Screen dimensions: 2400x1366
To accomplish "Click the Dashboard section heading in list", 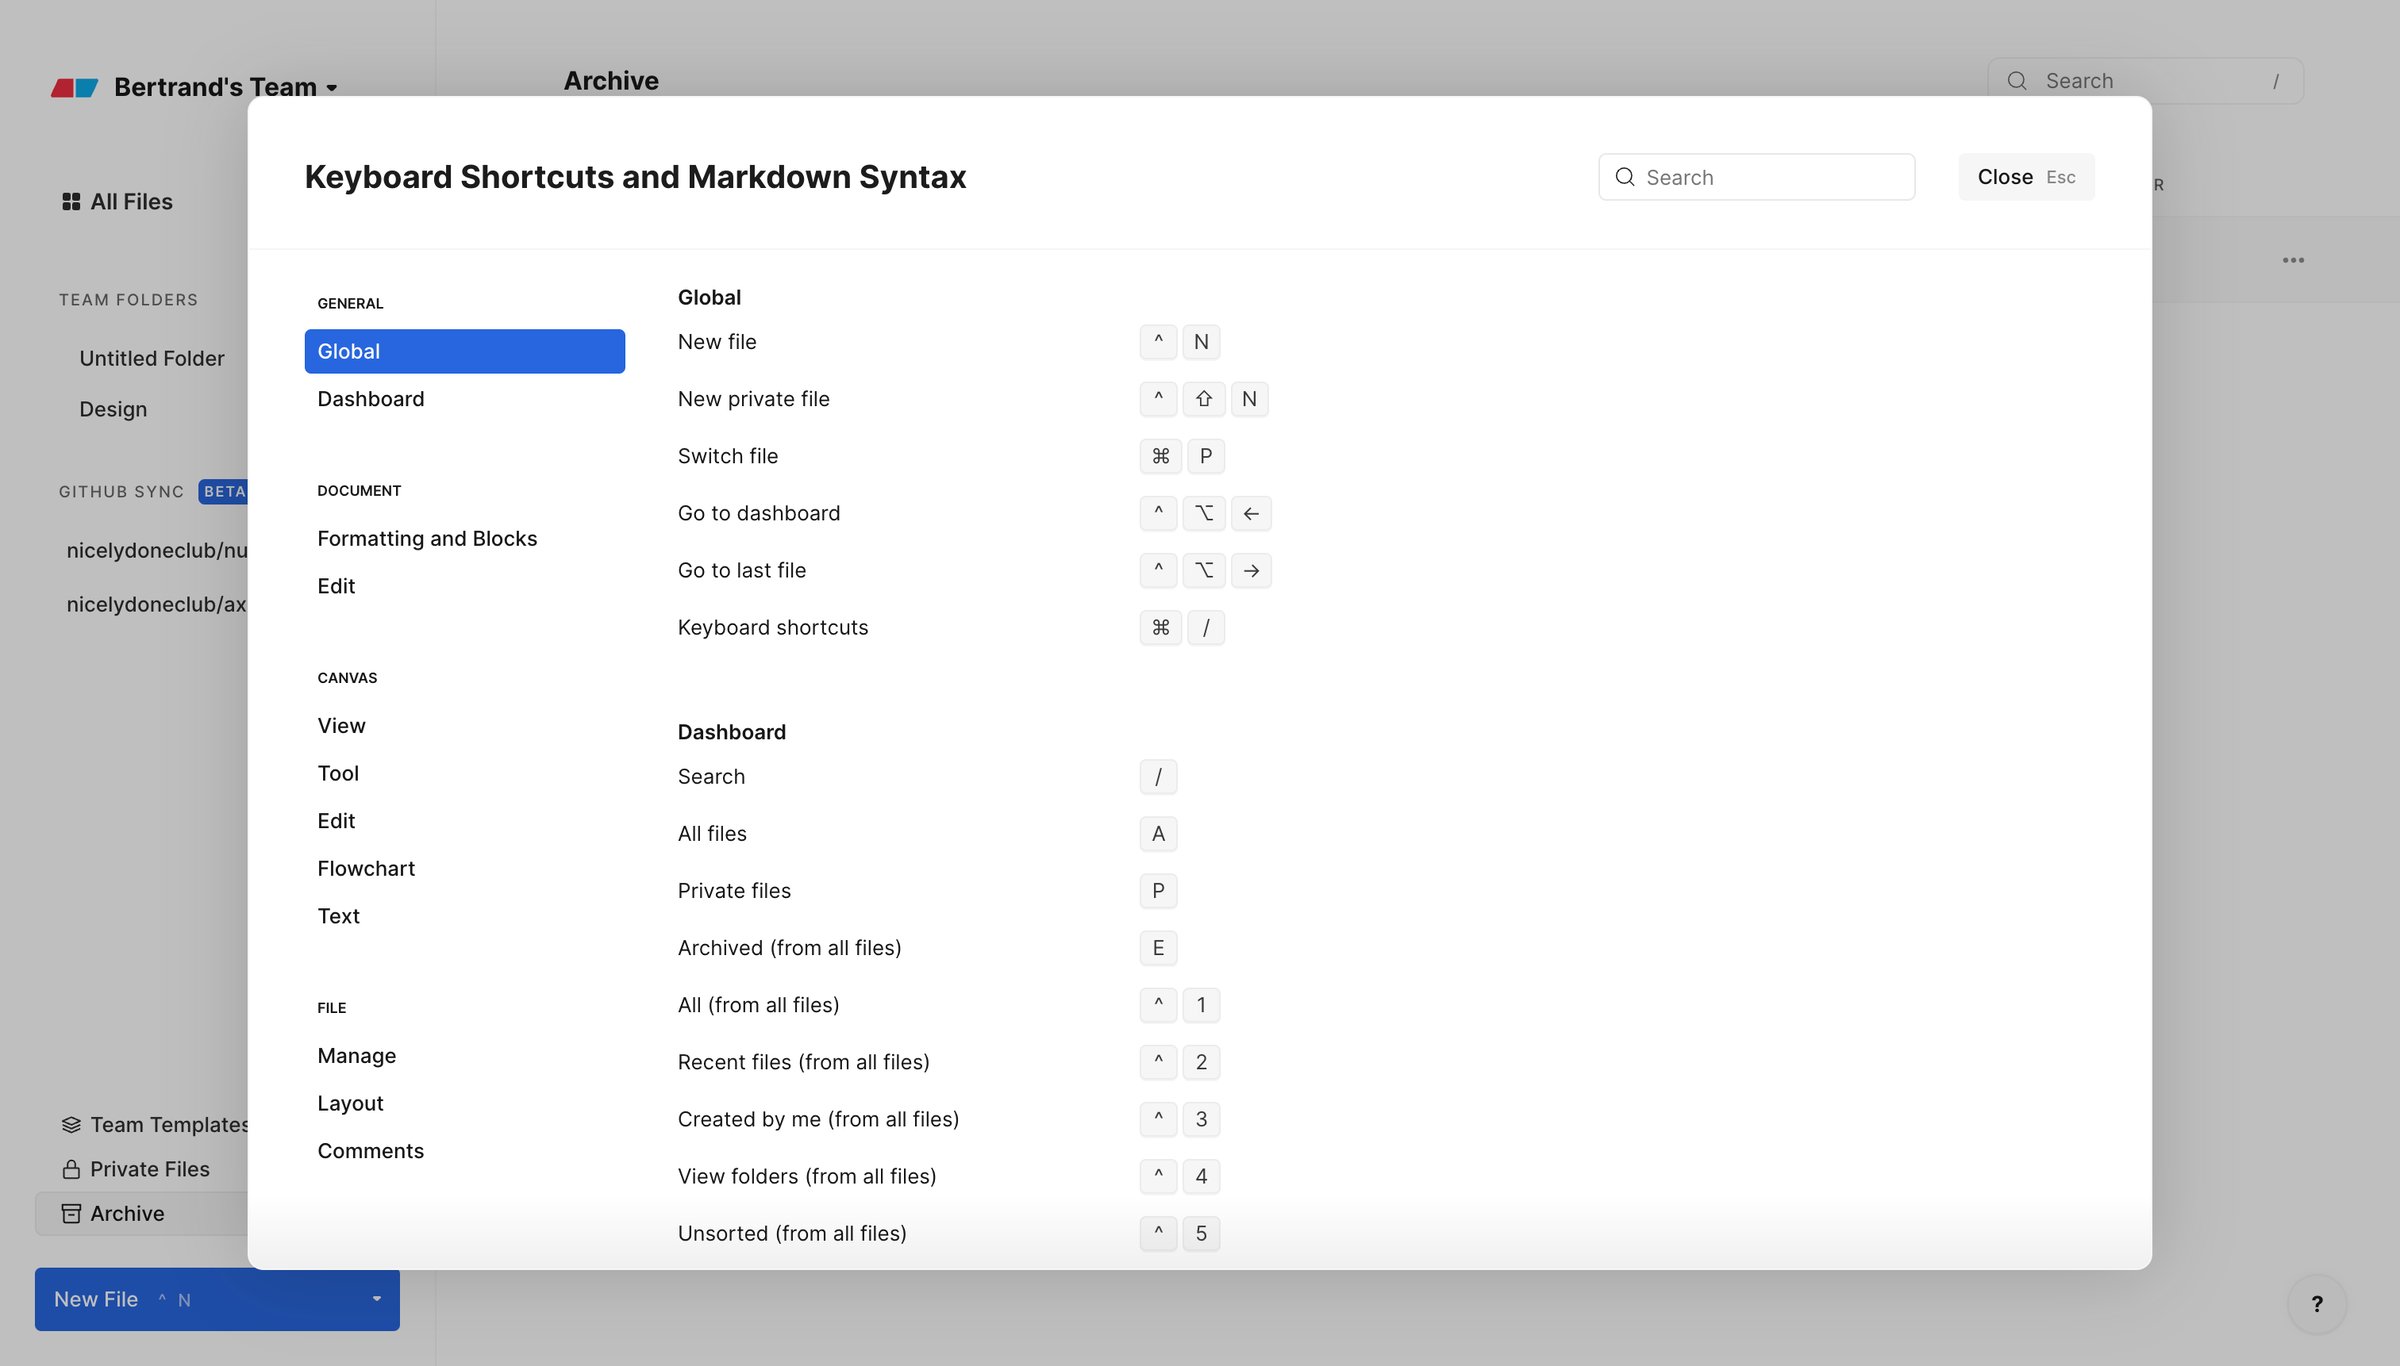I will click(x=731, y=732).
